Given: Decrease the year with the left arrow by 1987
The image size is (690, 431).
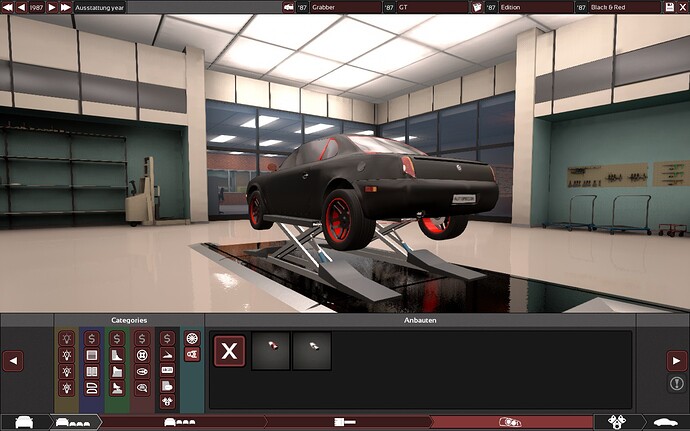Looking at the screenshot, I should coord(9,7).
